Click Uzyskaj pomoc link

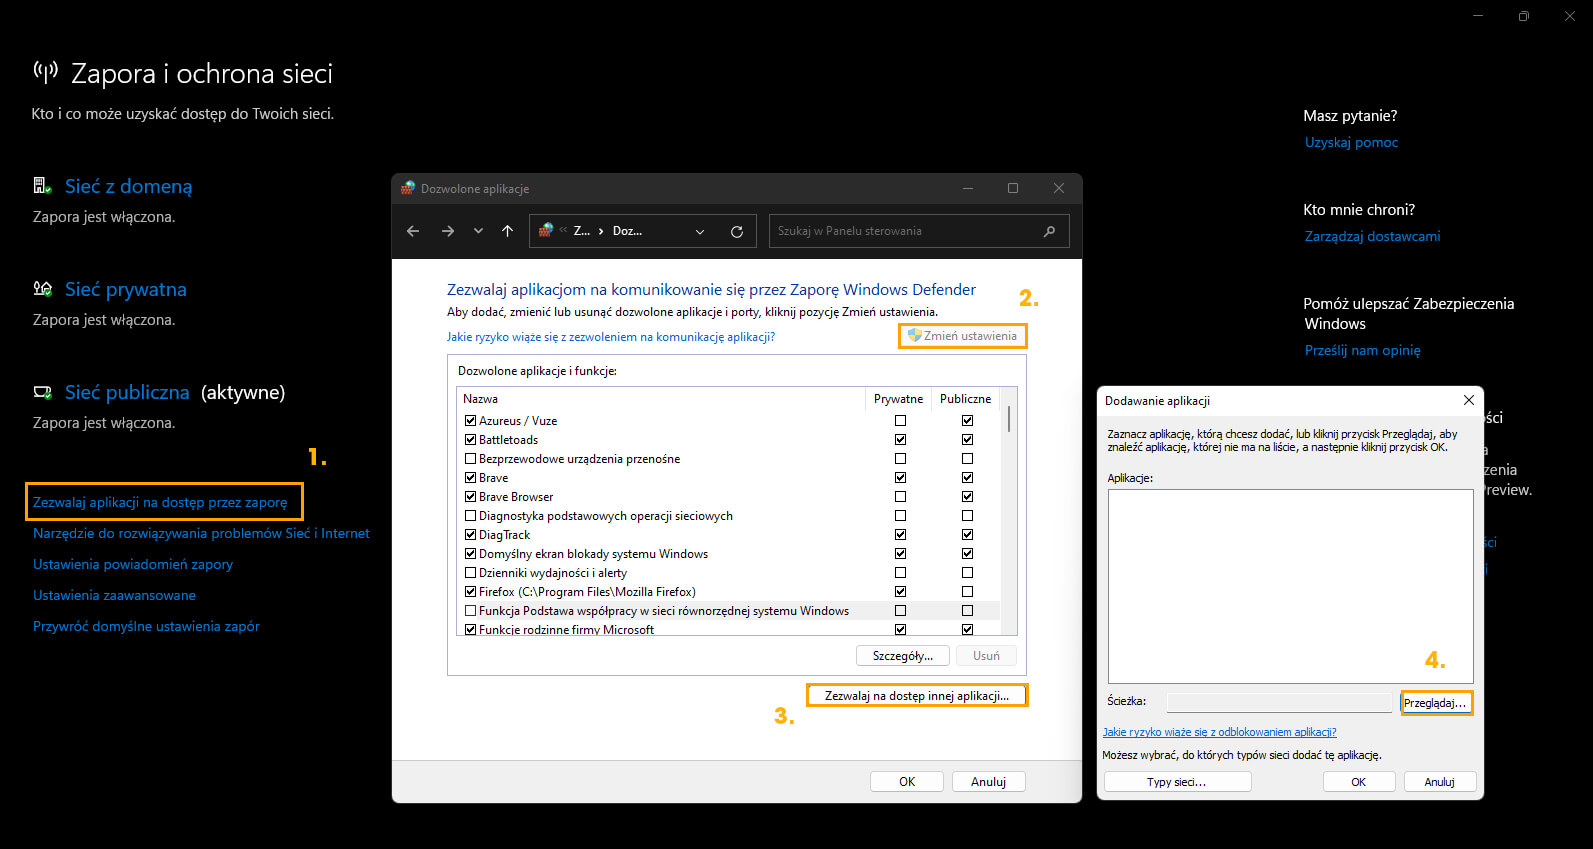tap(1351, 142)
